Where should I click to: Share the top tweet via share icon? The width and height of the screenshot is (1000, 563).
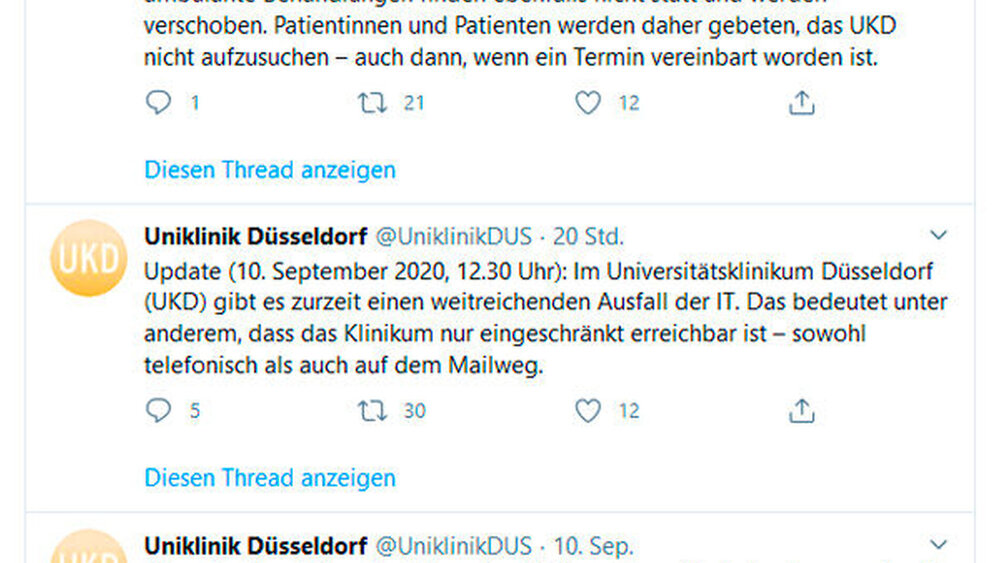pos(802,103)
